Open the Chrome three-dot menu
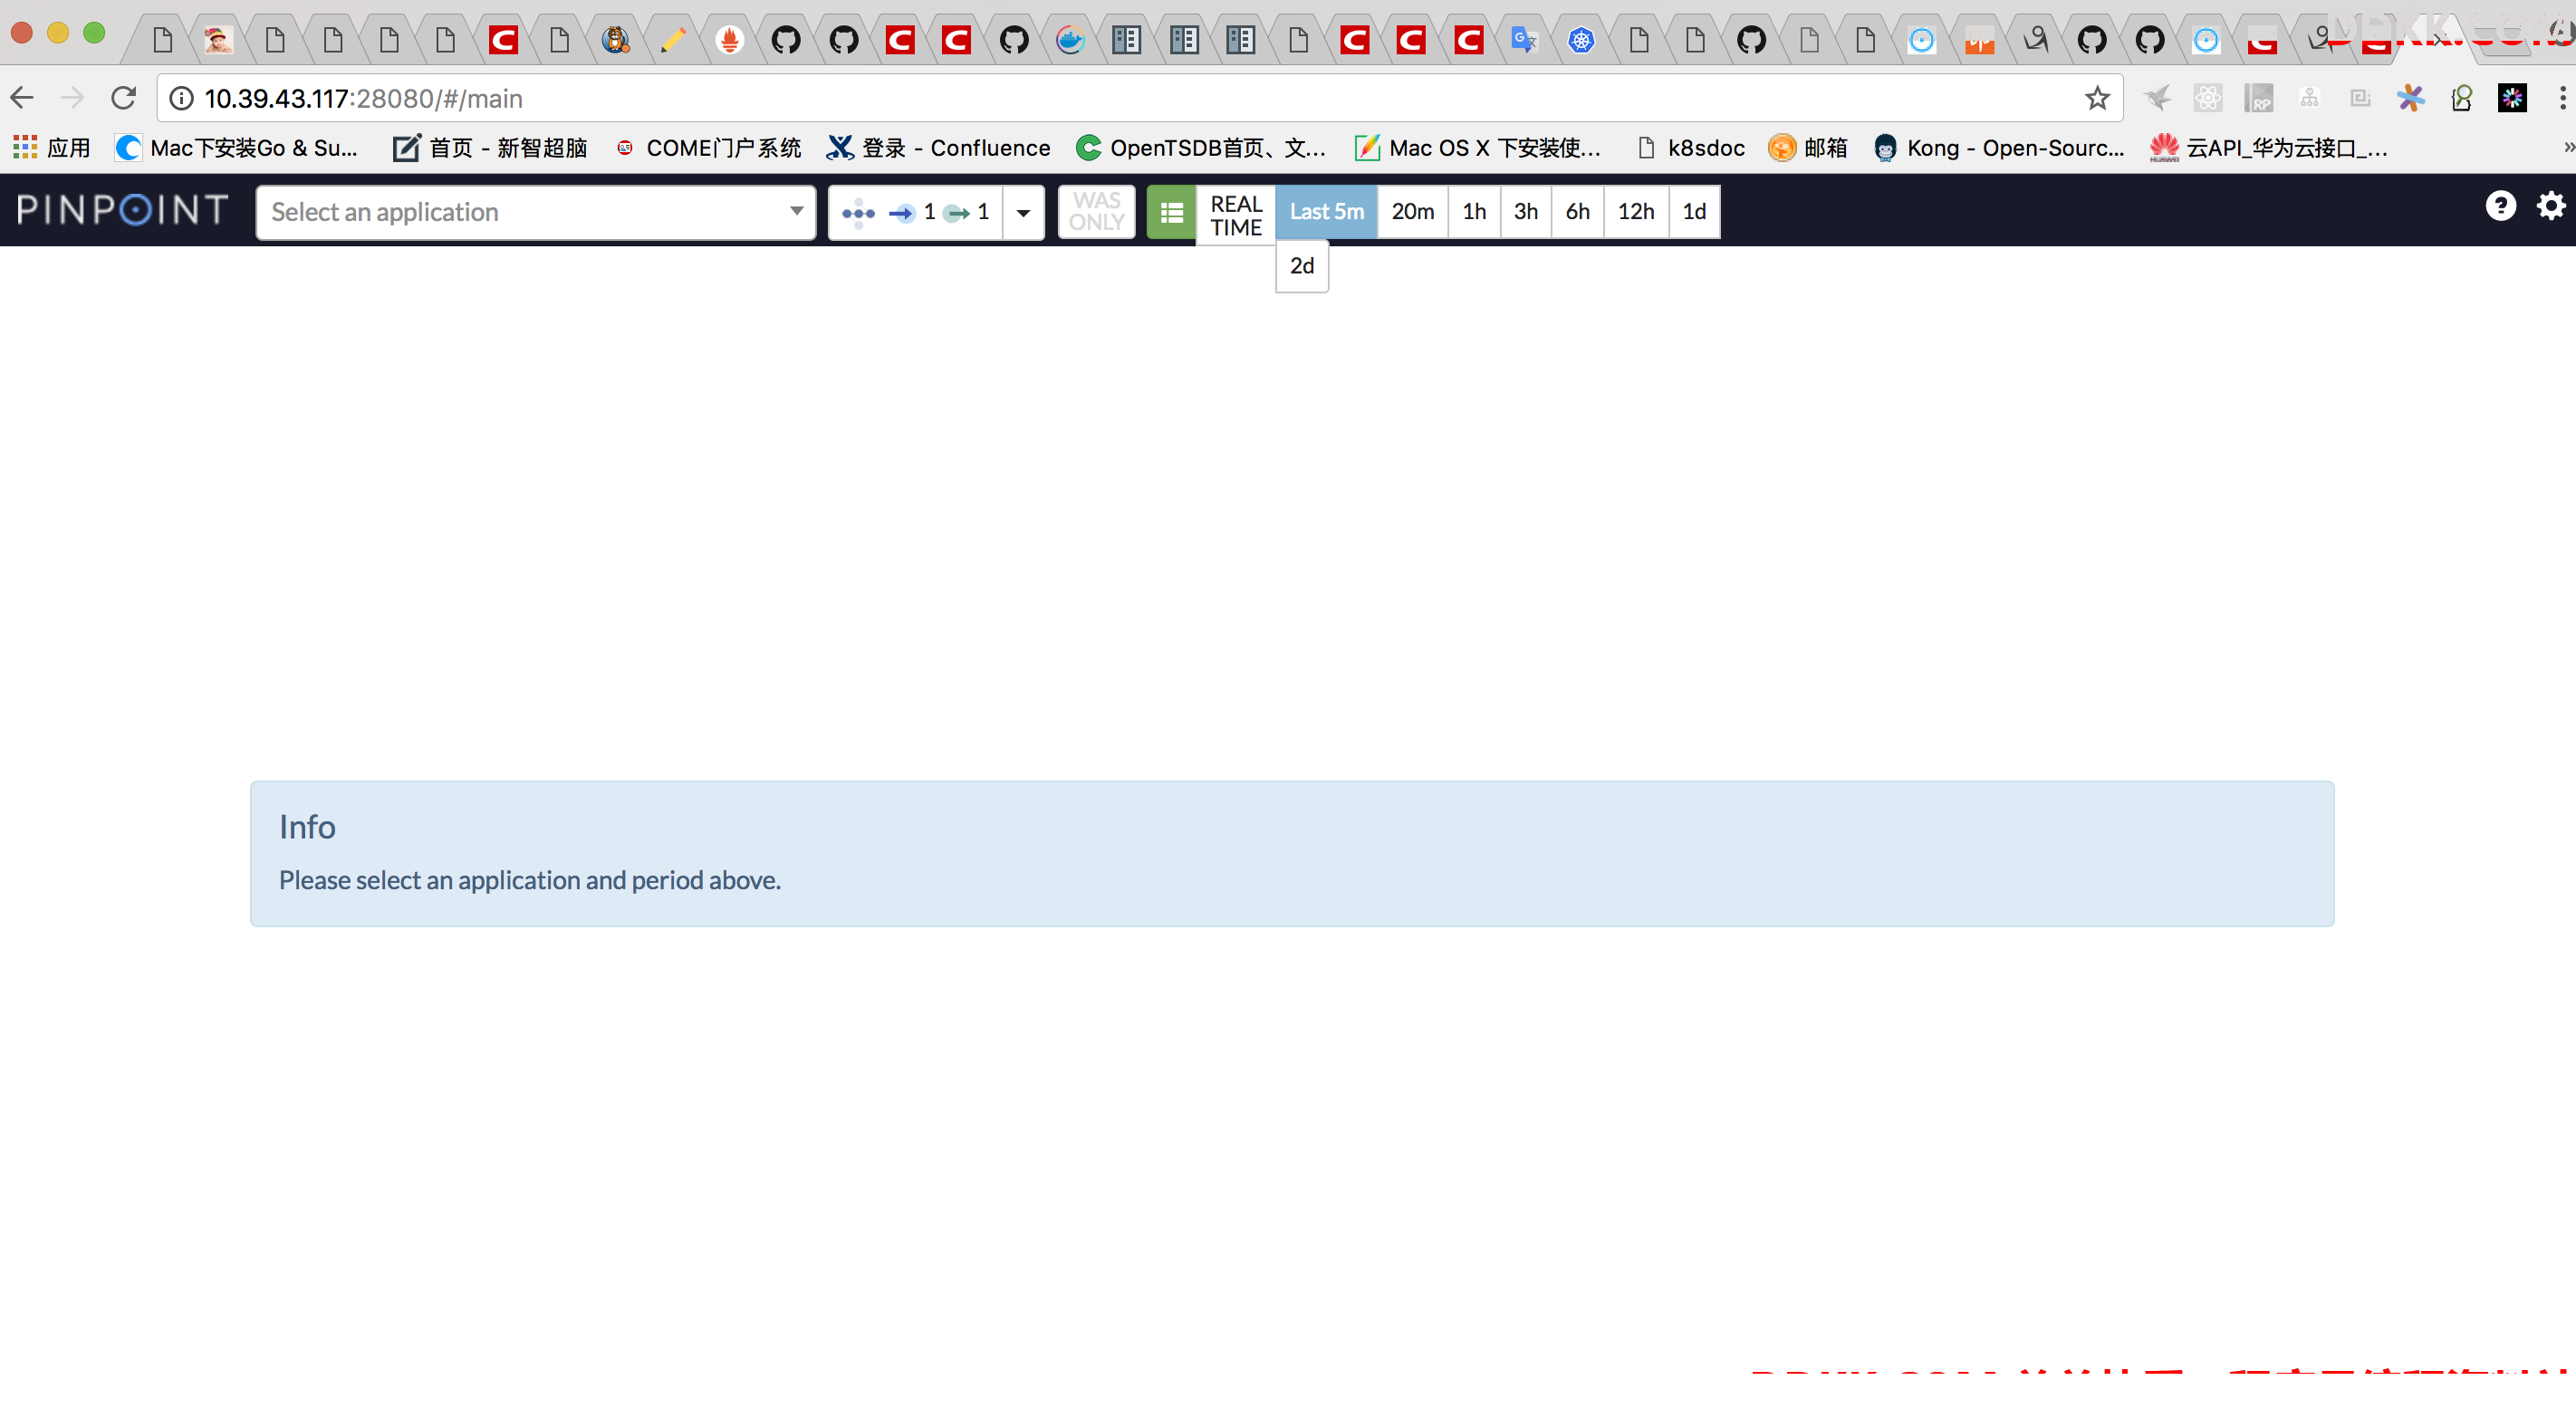This screenshot has width=2576, height=1409. pos(2562,98)
